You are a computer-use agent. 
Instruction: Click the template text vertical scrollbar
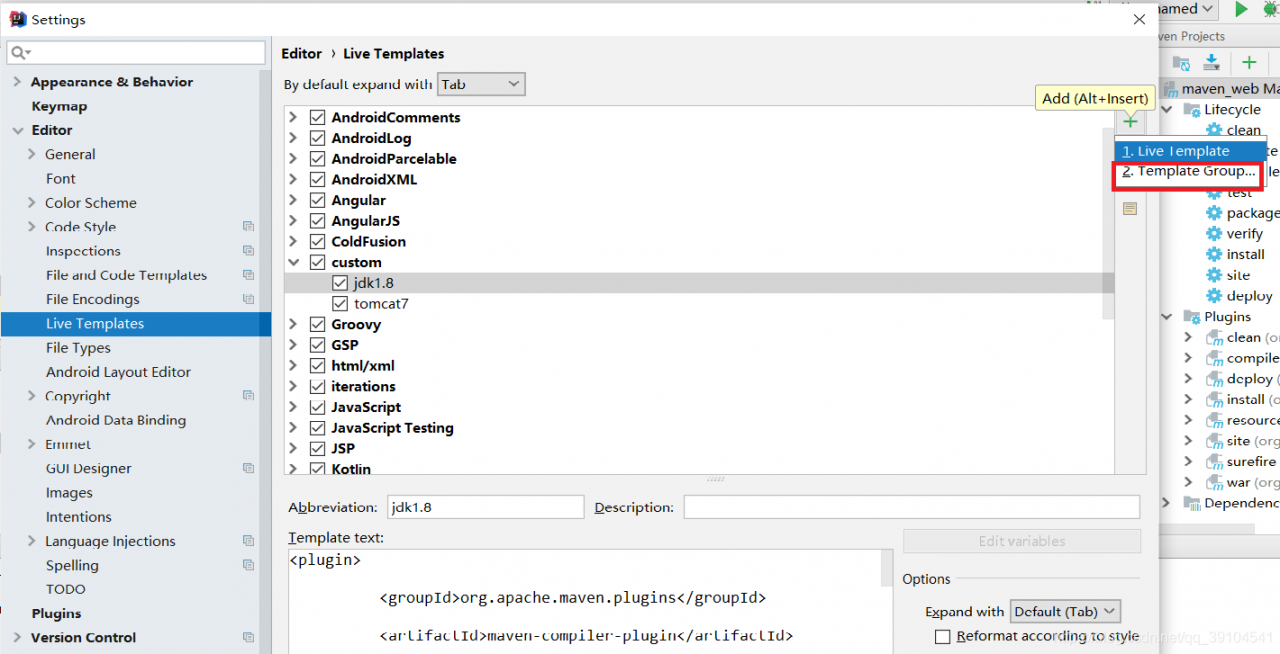coord(887,568)
